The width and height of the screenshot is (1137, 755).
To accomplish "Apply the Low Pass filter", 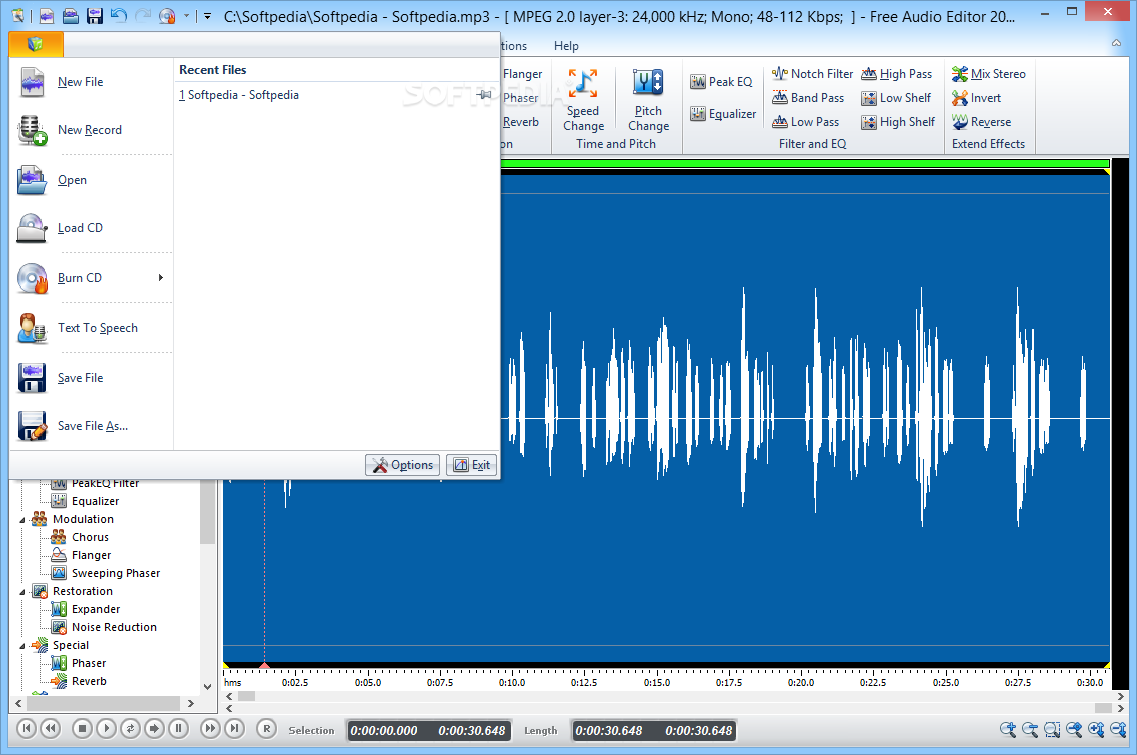I will pos(806,122).
